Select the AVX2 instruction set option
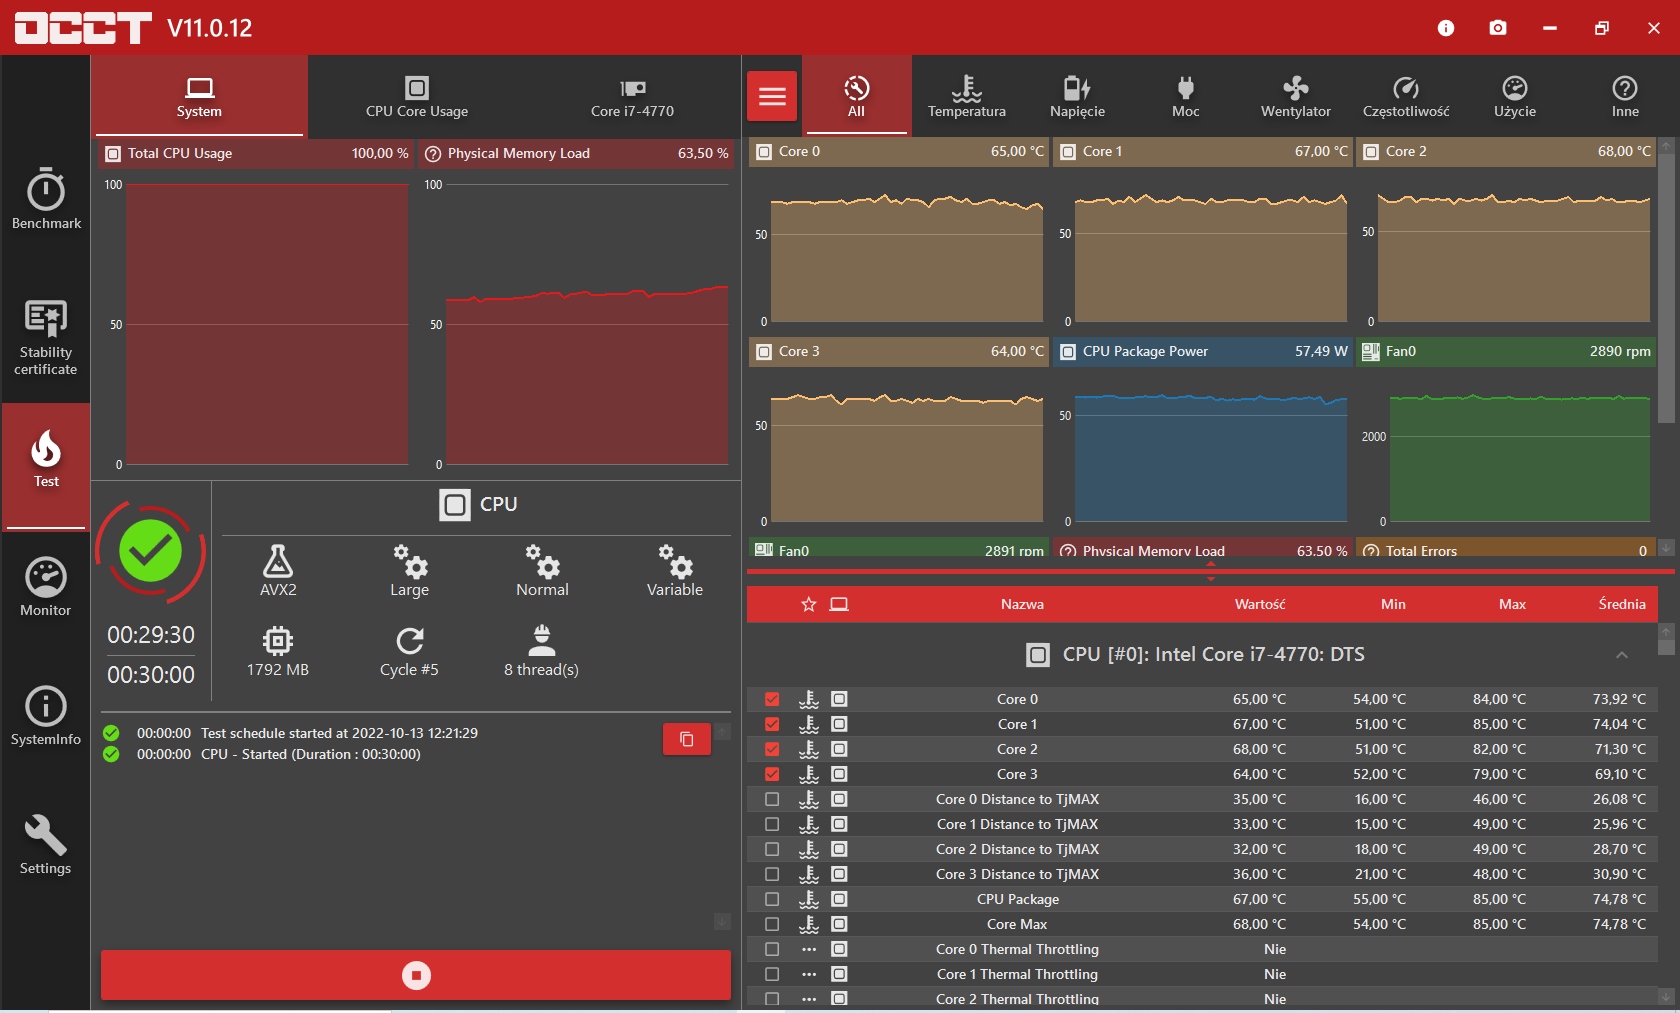The width and height of the screenshot is (1680, 1013). 278,570
